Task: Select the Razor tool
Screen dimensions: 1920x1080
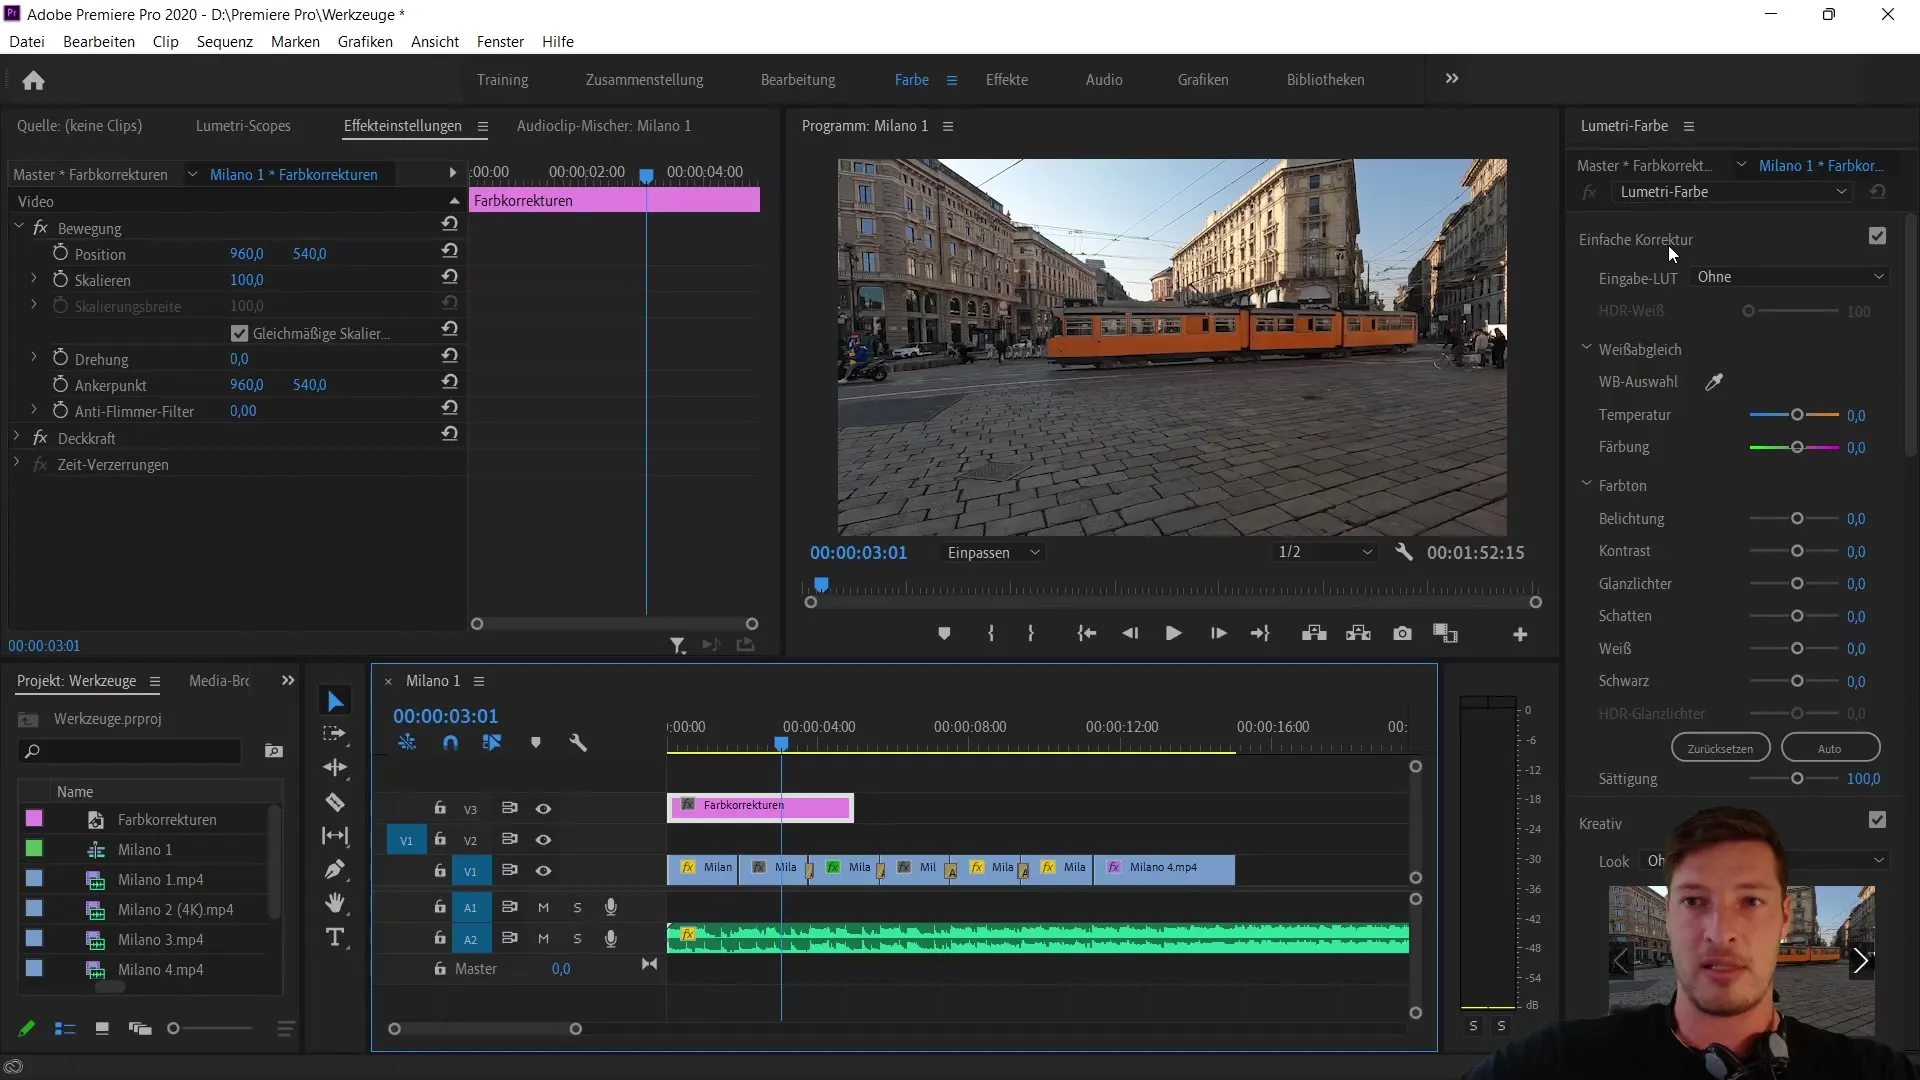Action: 335,802
